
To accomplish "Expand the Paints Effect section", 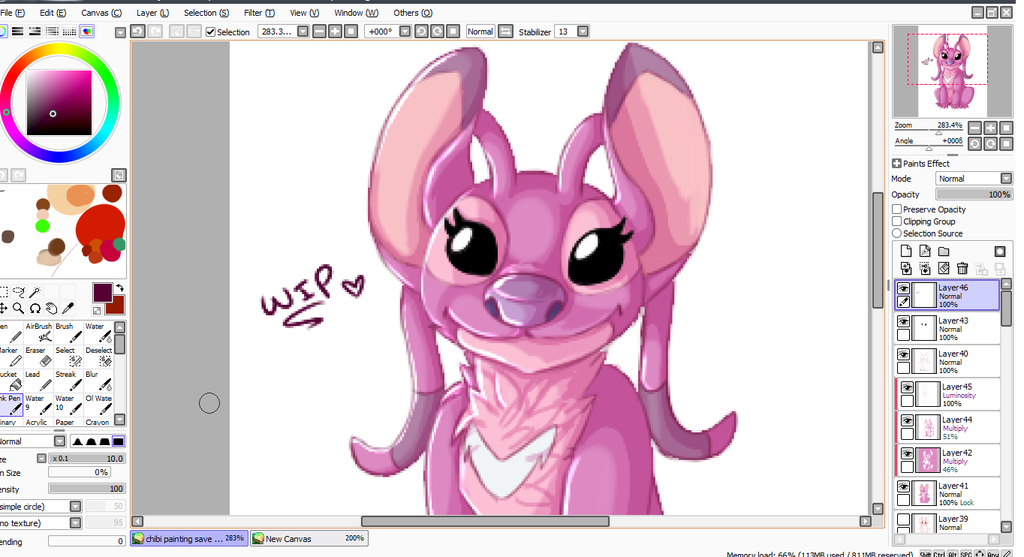I will (x=897, y=164).
